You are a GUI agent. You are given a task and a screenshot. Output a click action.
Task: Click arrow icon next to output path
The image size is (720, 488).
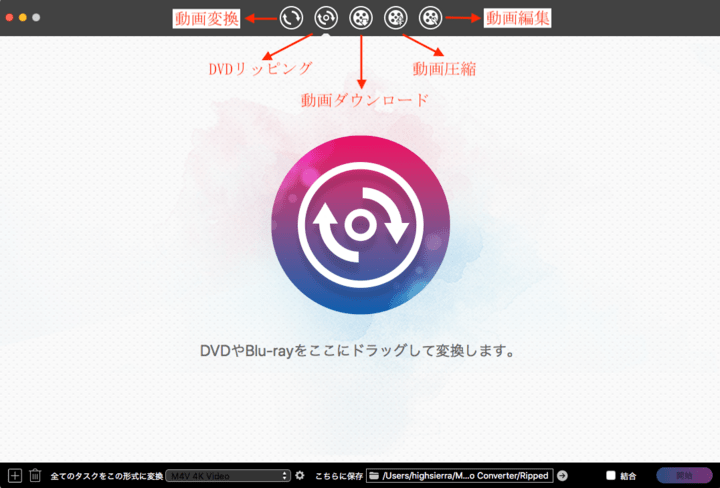(x=563, y=476)
